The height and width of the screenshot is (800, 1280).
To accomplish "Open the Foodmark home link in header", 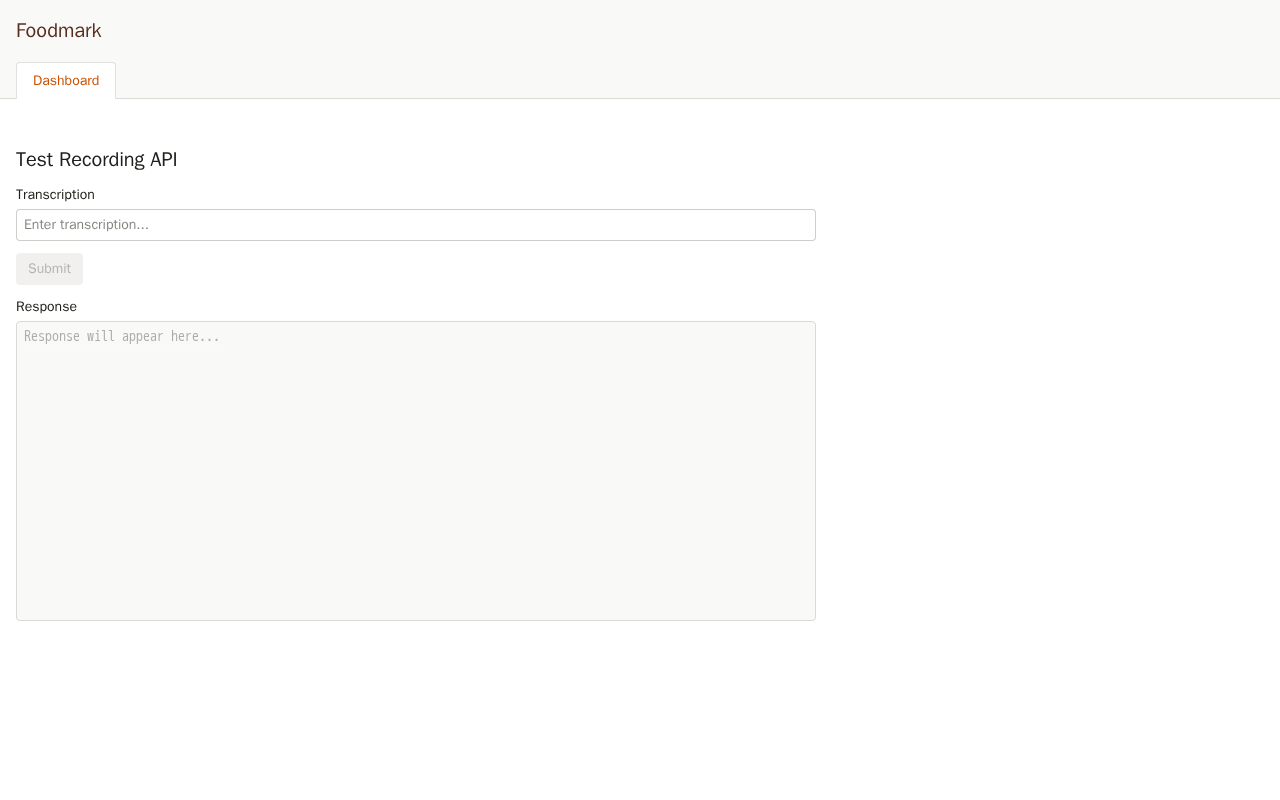I will click(59, 31).
